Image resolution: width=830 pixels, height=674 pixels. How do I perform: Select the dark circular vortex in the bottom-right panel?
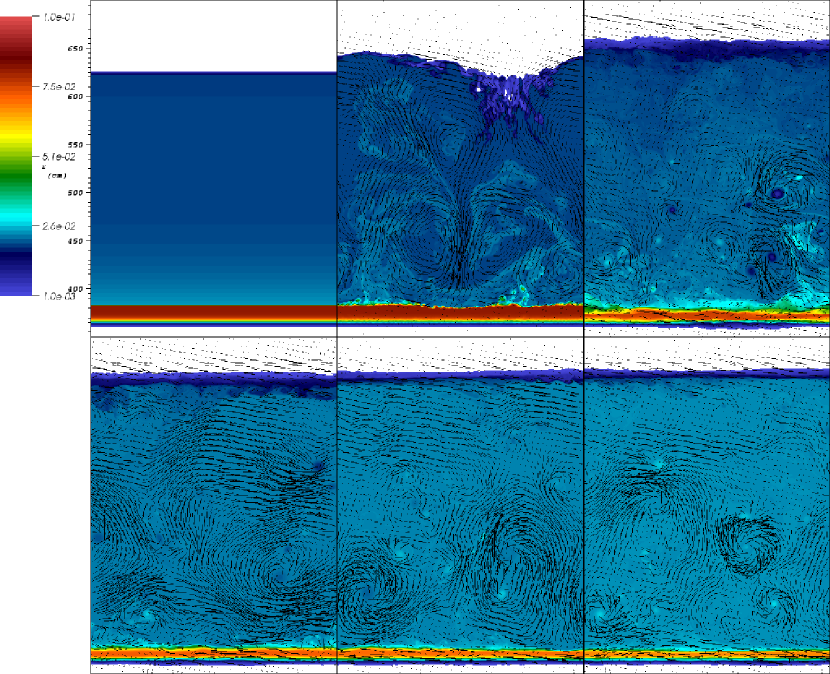click(x=745, y=545)
